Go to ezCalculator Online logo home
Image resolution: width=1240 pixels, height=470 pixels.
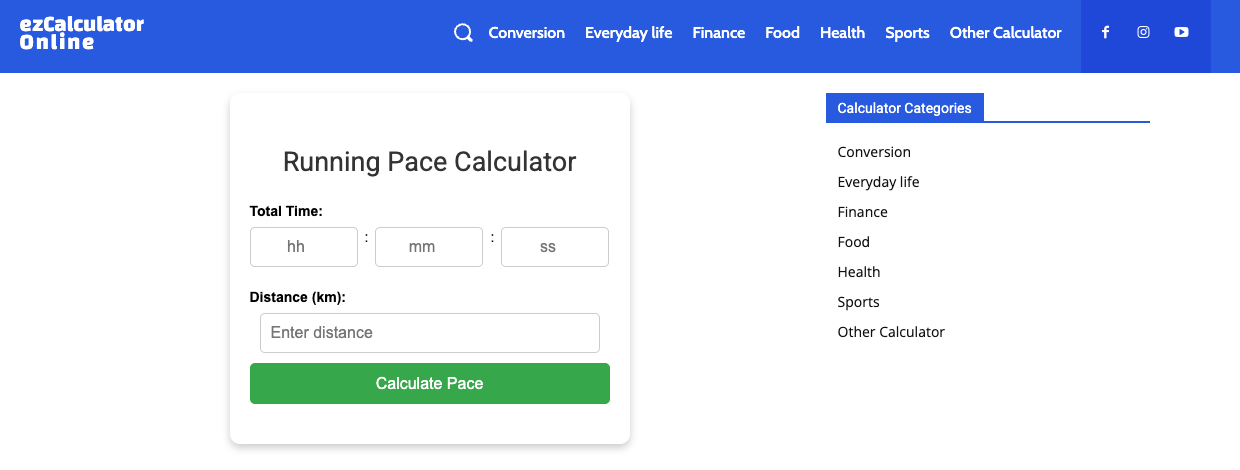tap(82, 33)
